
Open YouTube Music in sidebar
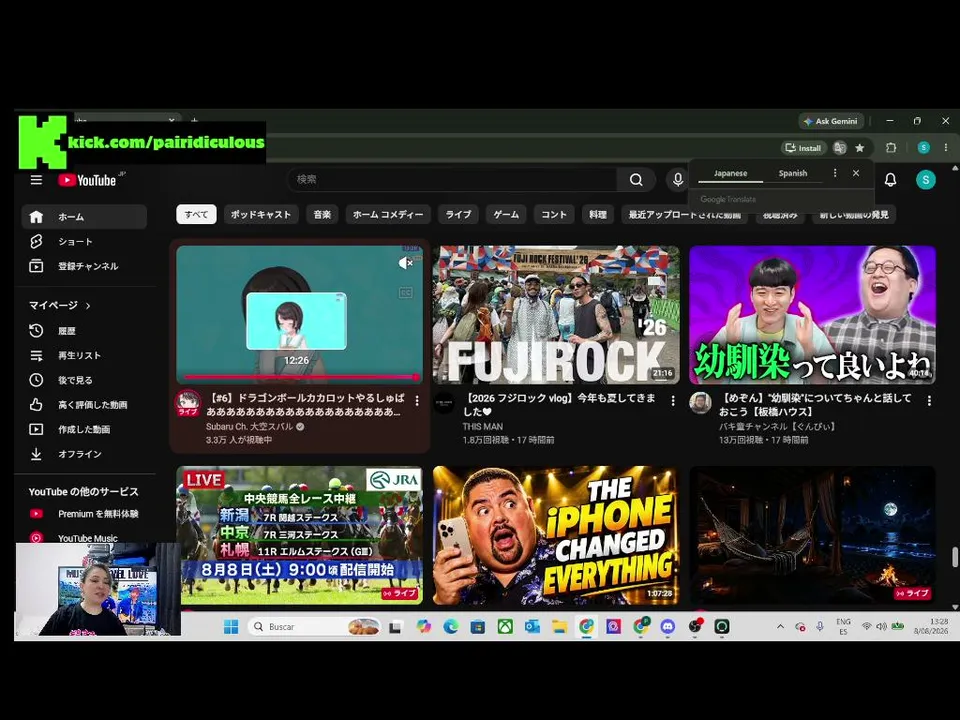84,538
